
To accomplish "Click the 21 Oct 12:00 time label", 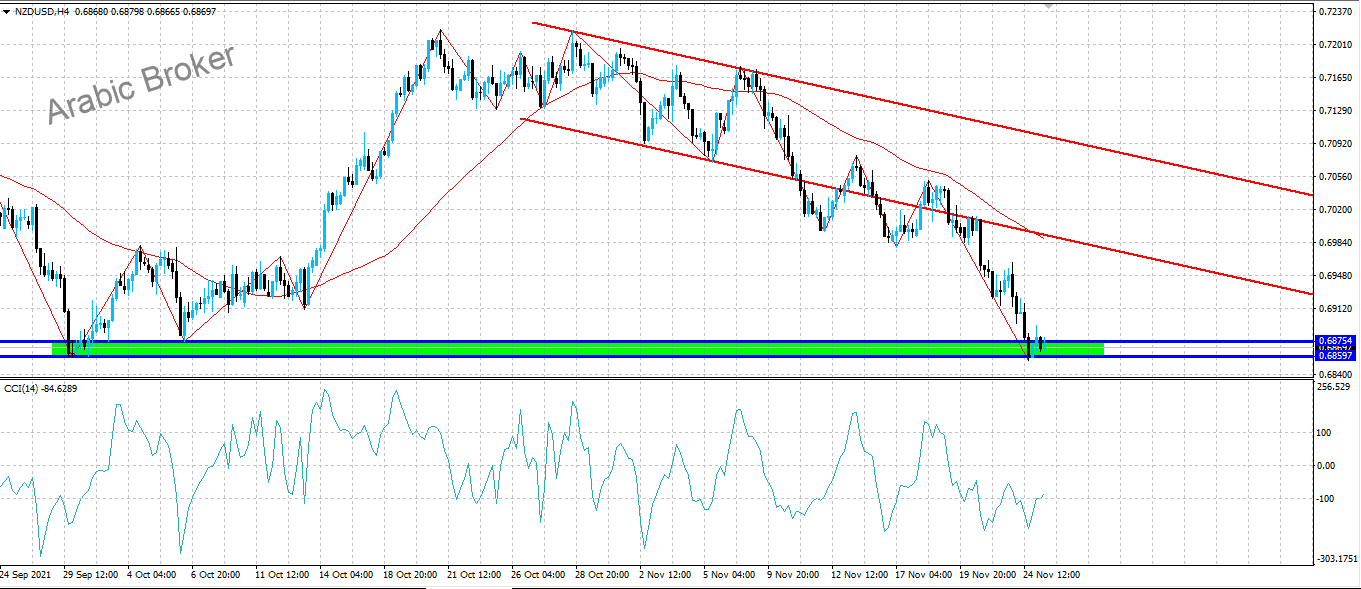I will (474, 576).
